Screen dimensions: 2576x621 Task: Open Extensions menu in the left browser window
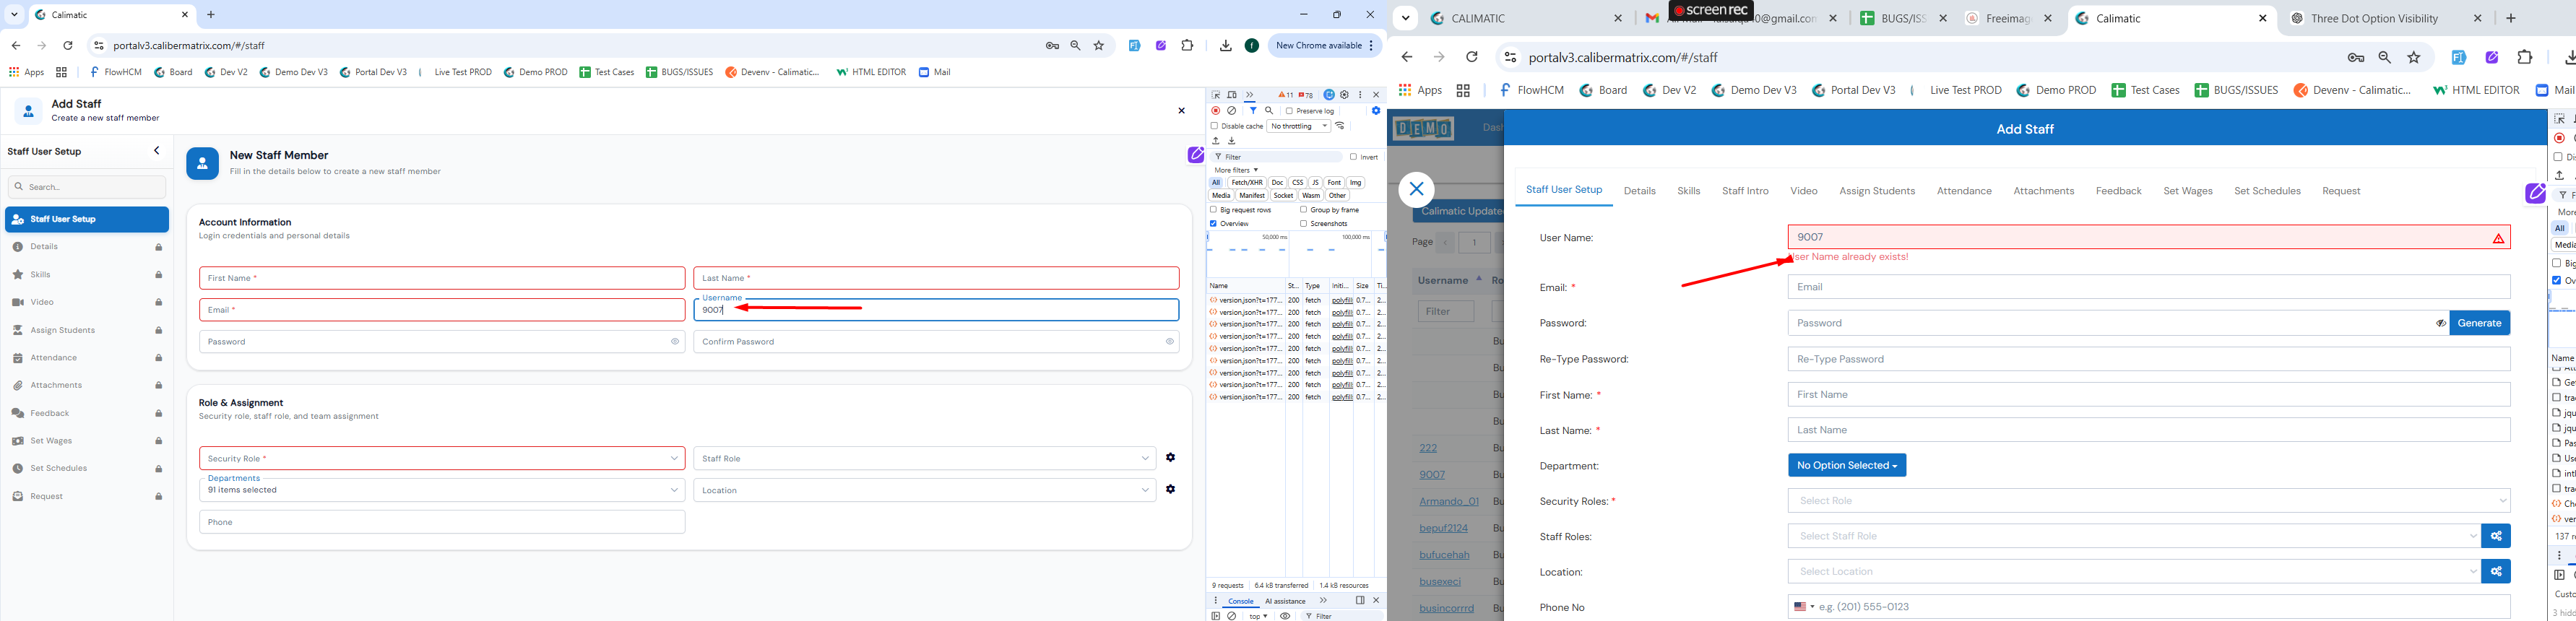tap(1188, 46)
